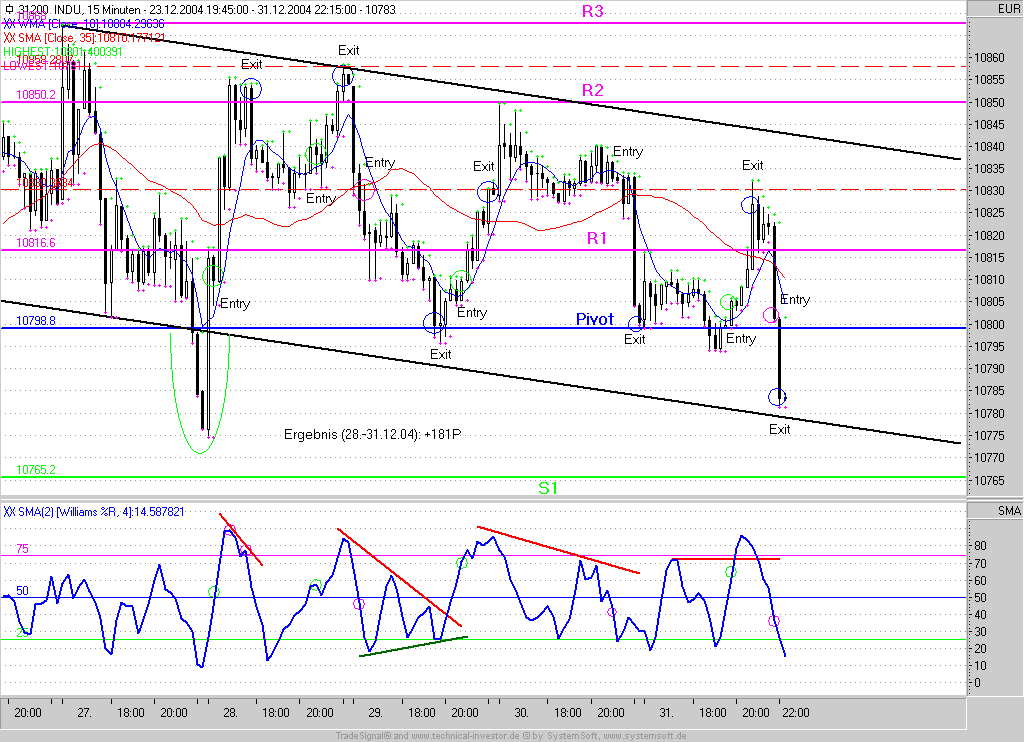The image size is (1024, 742).
Task: Select the R2 resistance line label
Action: point(593,91)
